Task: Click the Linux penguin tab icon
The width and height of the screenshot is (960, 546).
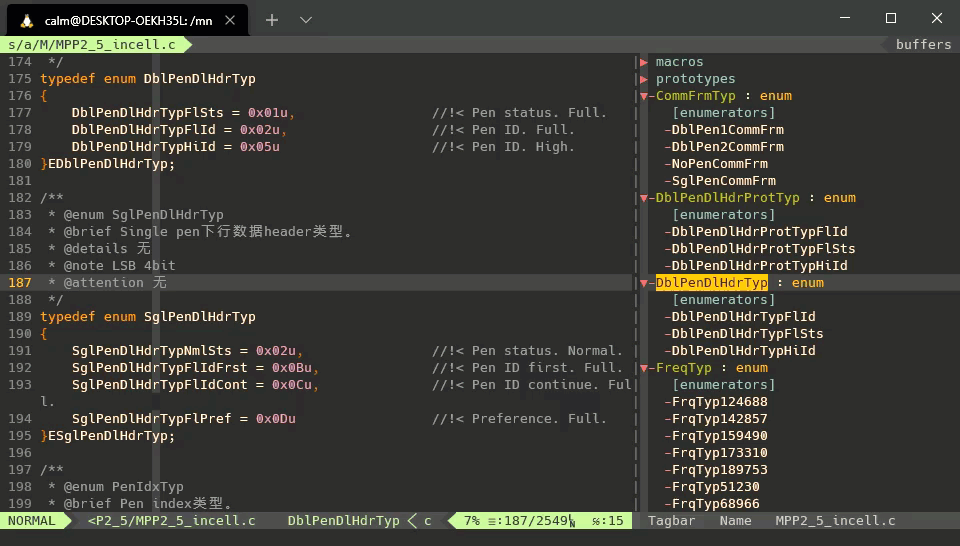Action: [26, 21]
